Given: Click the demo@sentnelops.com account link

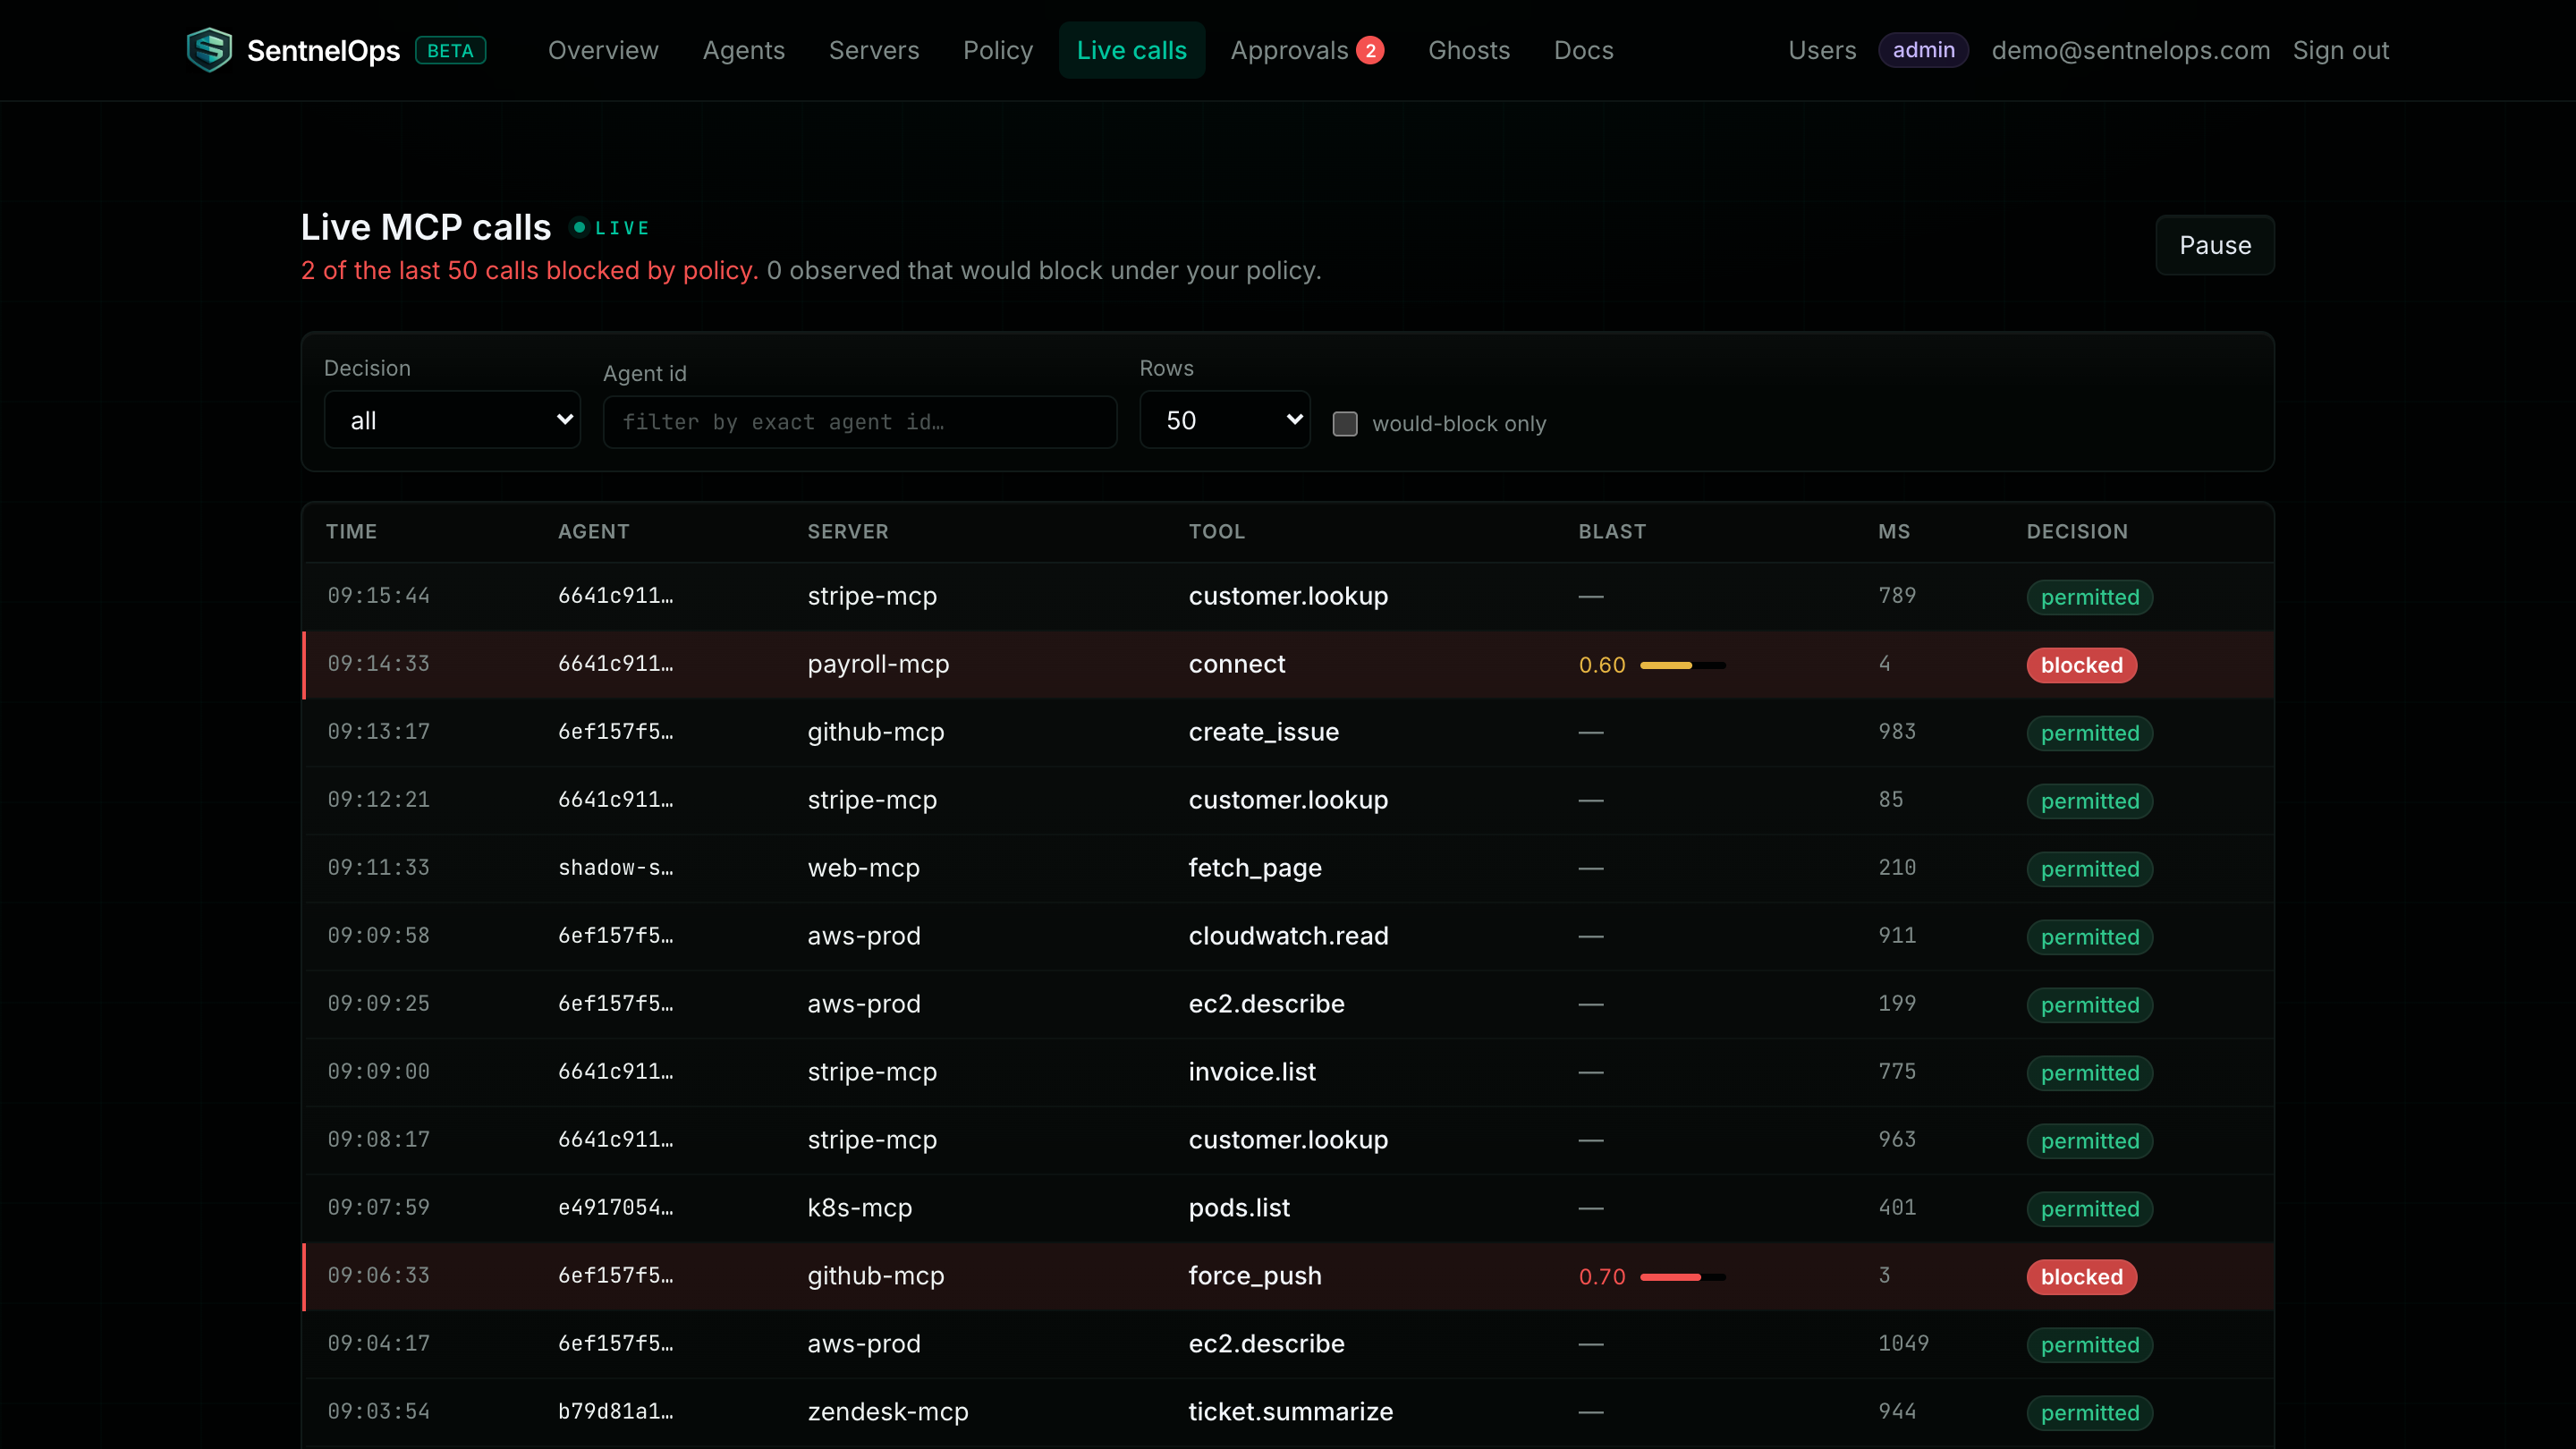Looking at the screenshot, I should pyautogui.click(x=2131, y=50).
